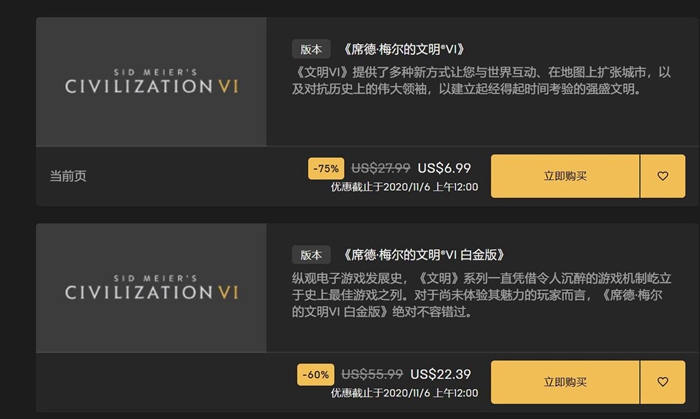The image size is (700, 419).
Task: Click the 版本 badge beside the 白金版 title
Action: point(311,255)
